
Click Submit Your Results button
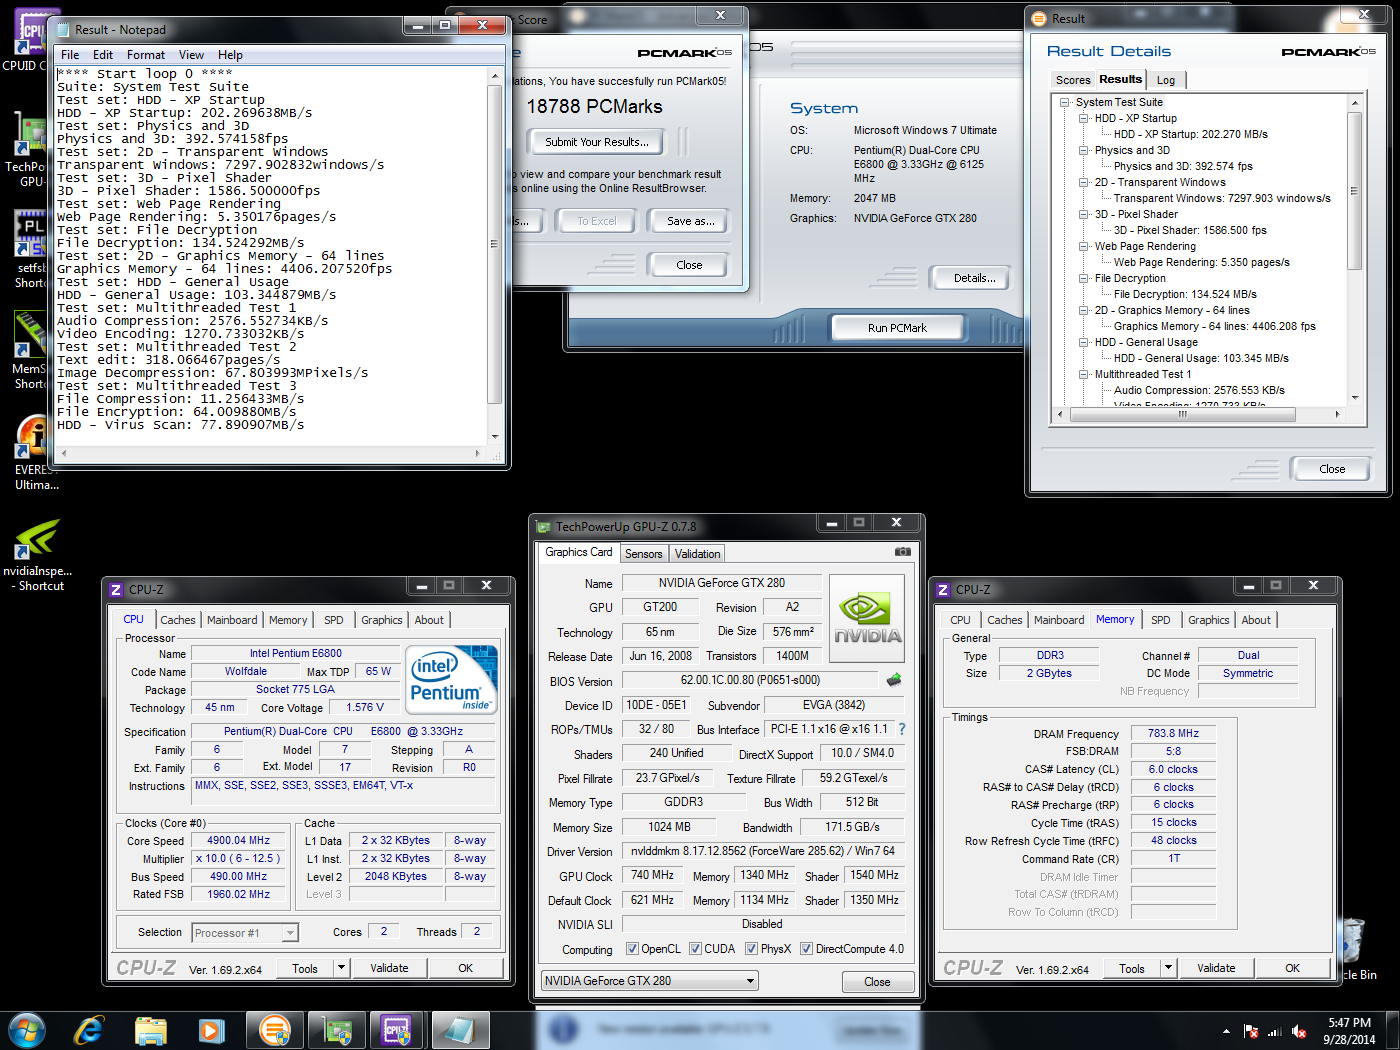596,142
